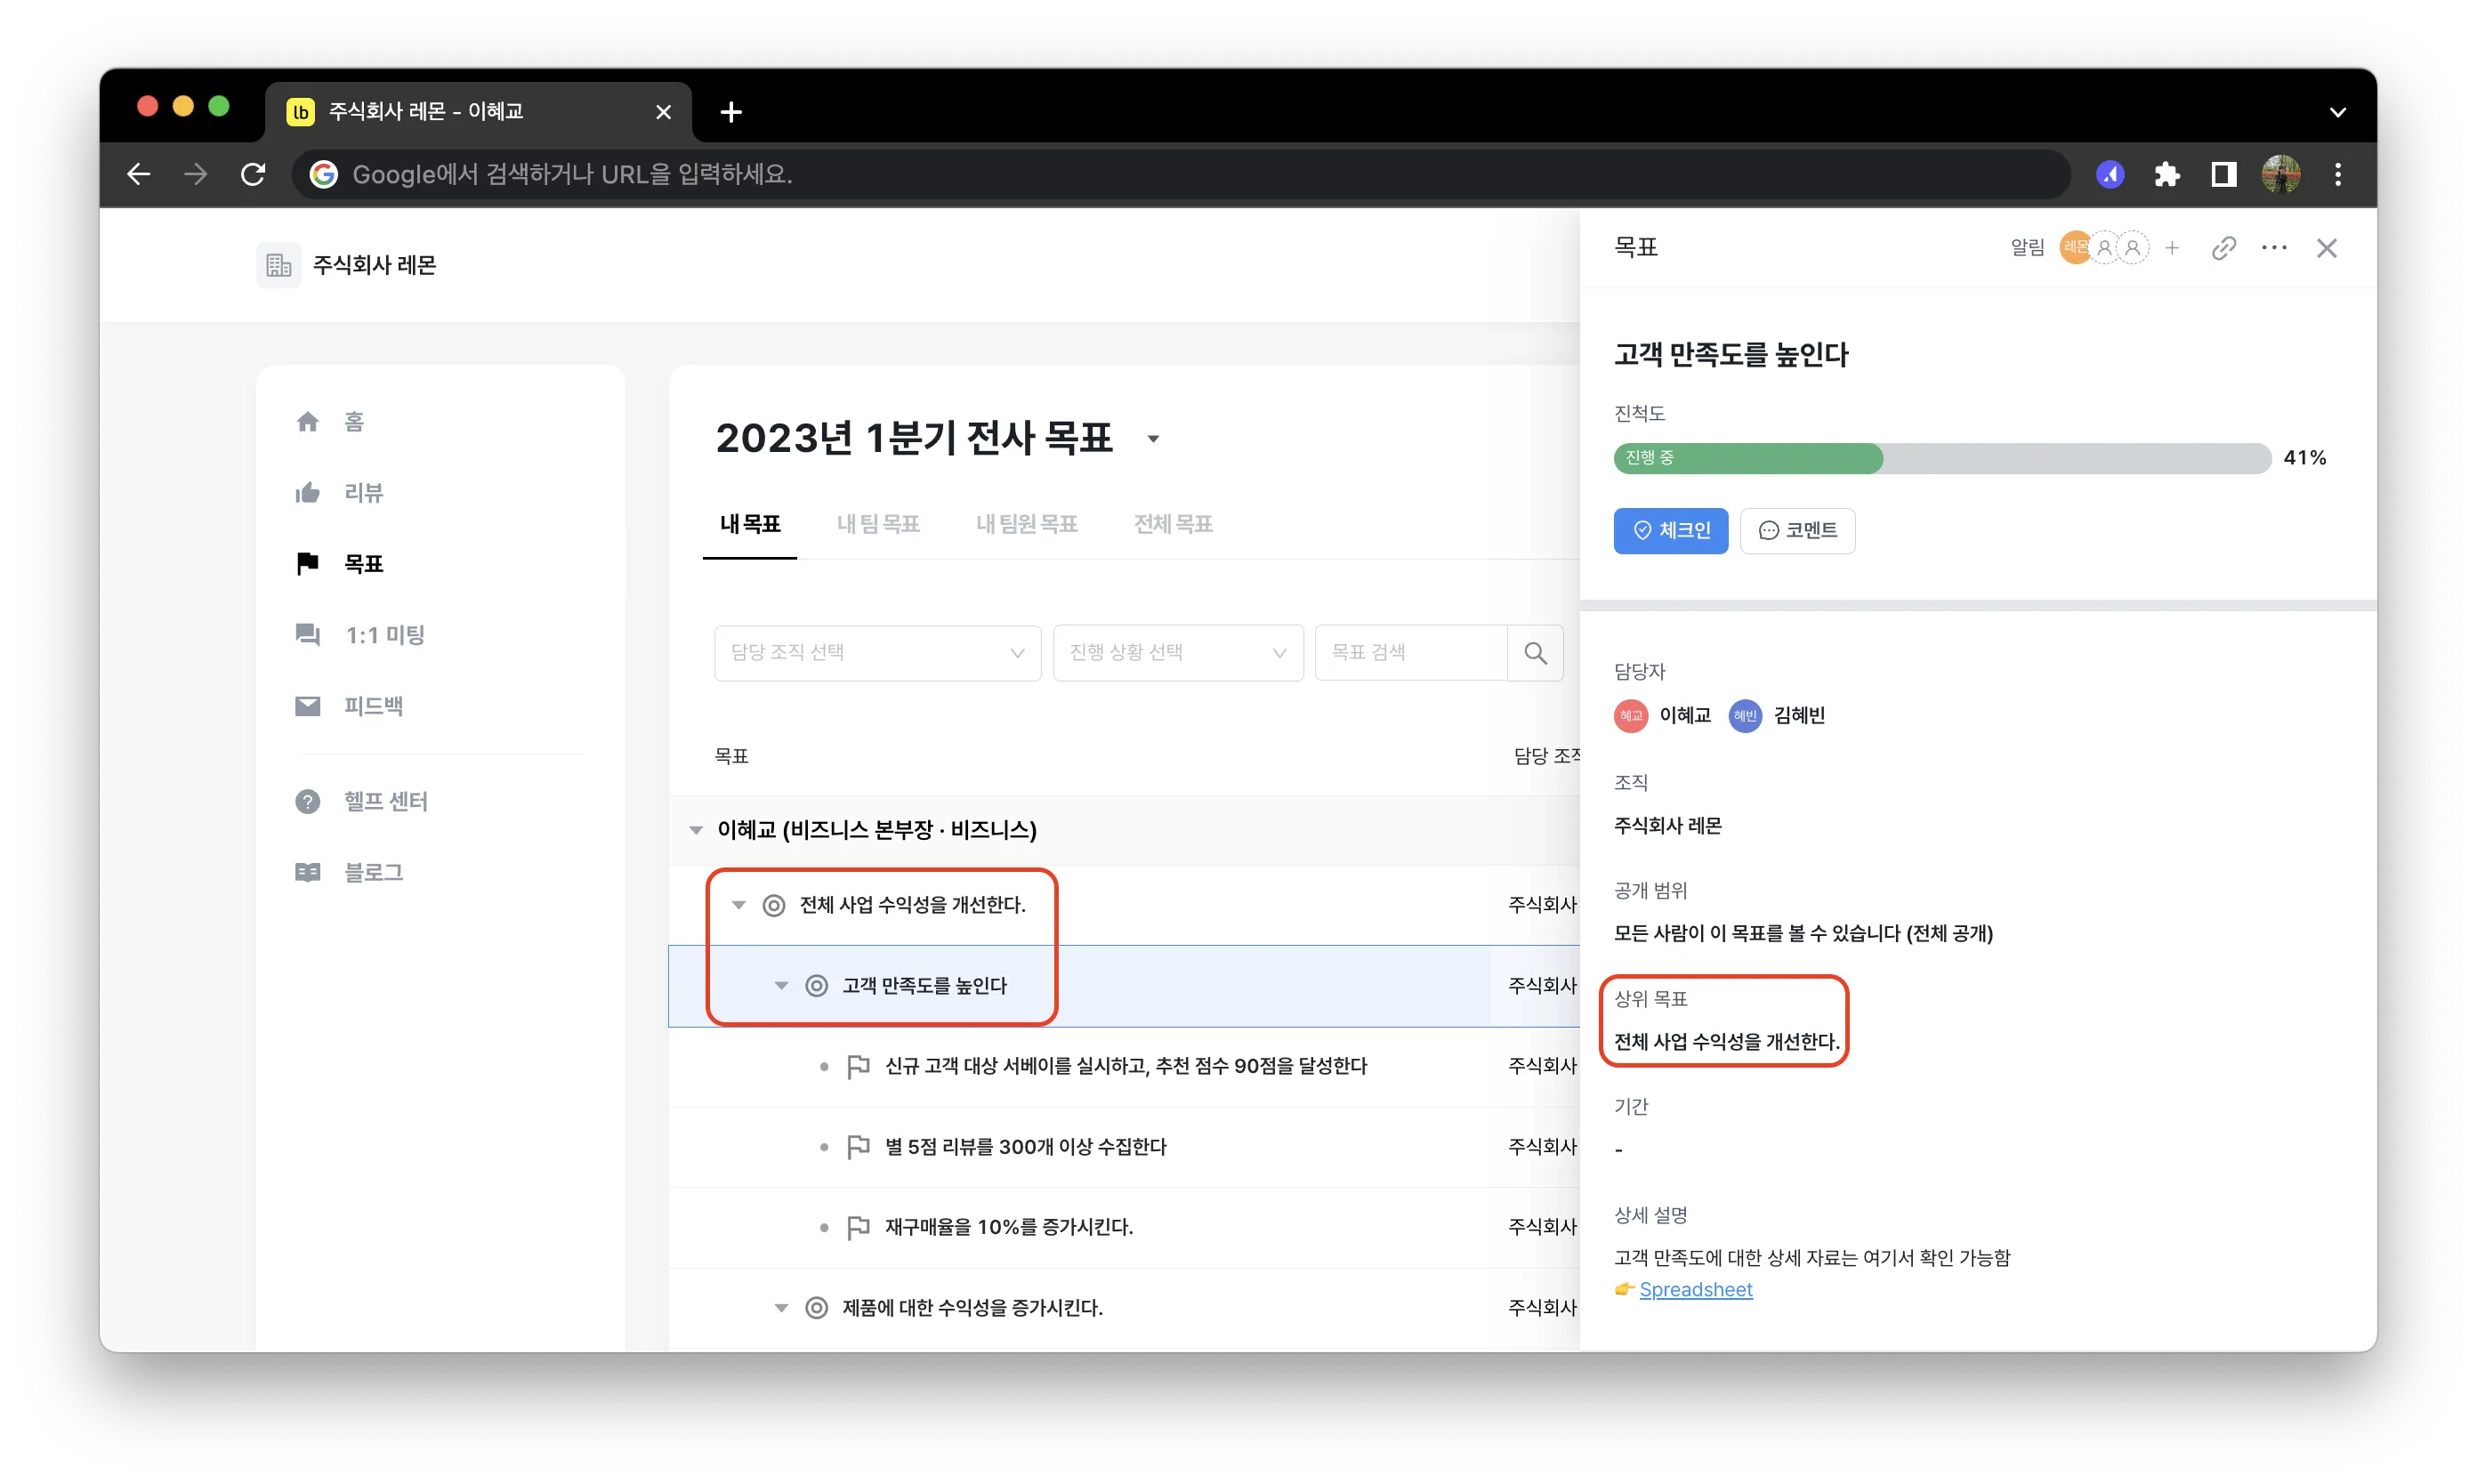Open the Spreadsheet link
The height and width of the screenshot is (1484, 2477).
(x=1695, y=1289)
